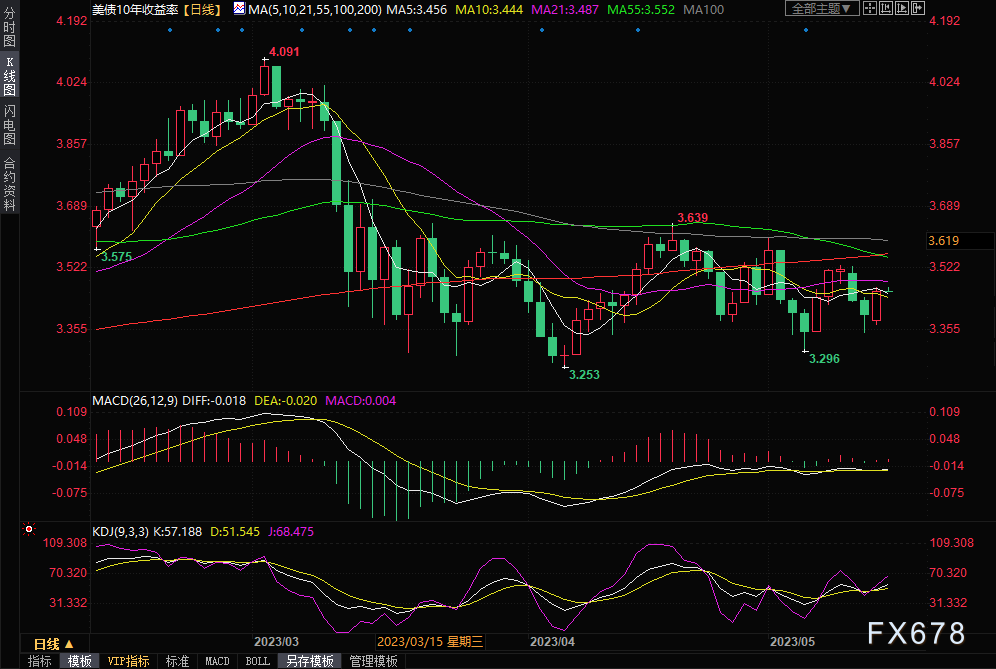996x669 pixels.
Task: Click the MA indicator chart icon
Action: coord(238,8)
